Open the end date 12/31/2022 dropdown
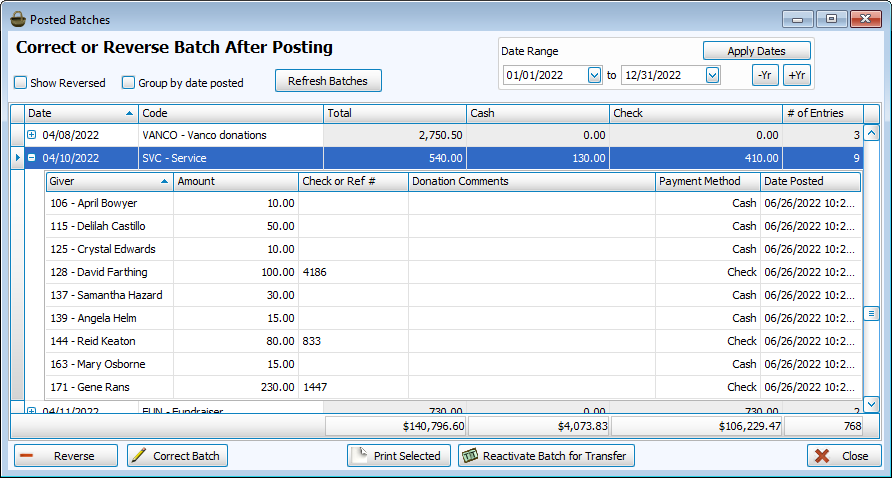 712,75
